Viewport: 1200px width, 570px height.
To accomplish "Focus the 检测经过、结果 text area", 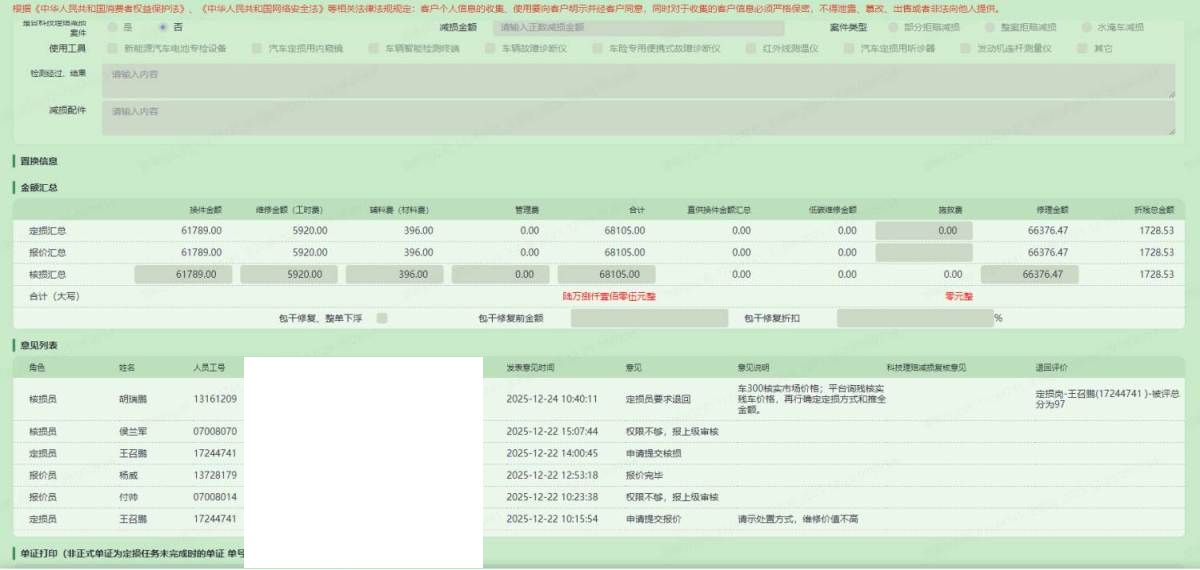I will coord(637,81).
